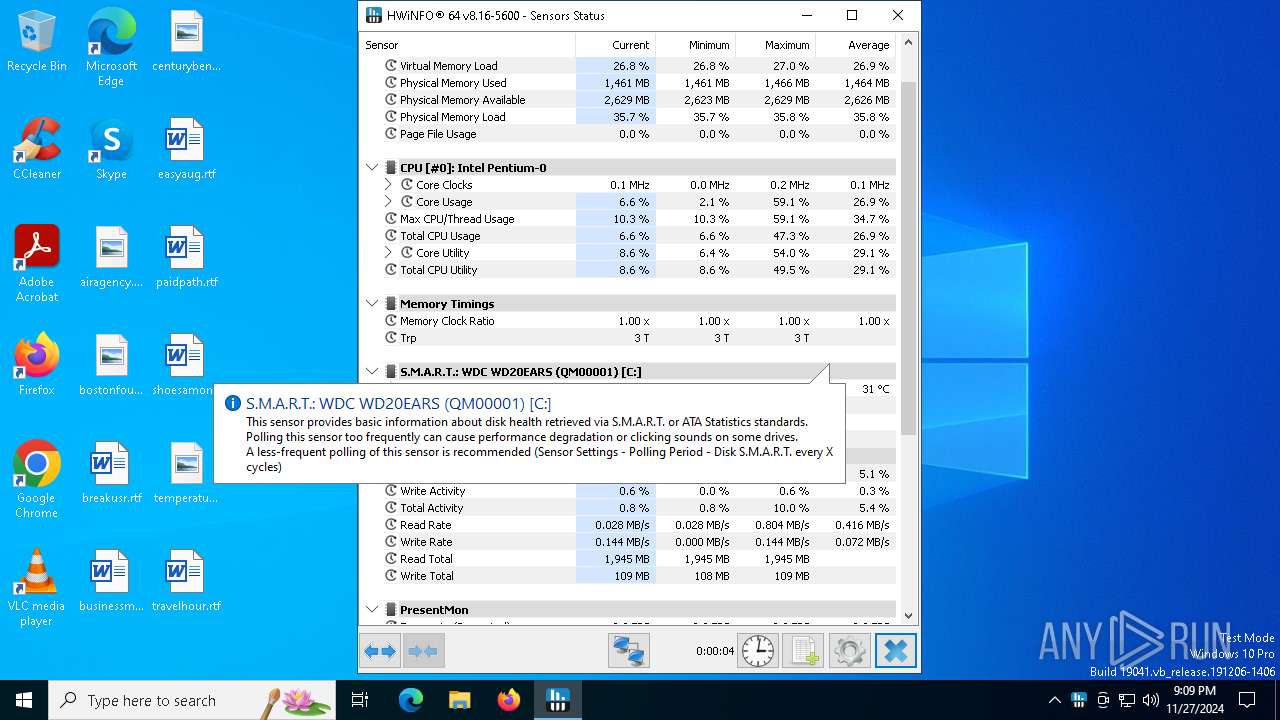Click HWiNFO icon in the taskbar
The height and width of the screenshot is (720, 1280).
(558, 700)
